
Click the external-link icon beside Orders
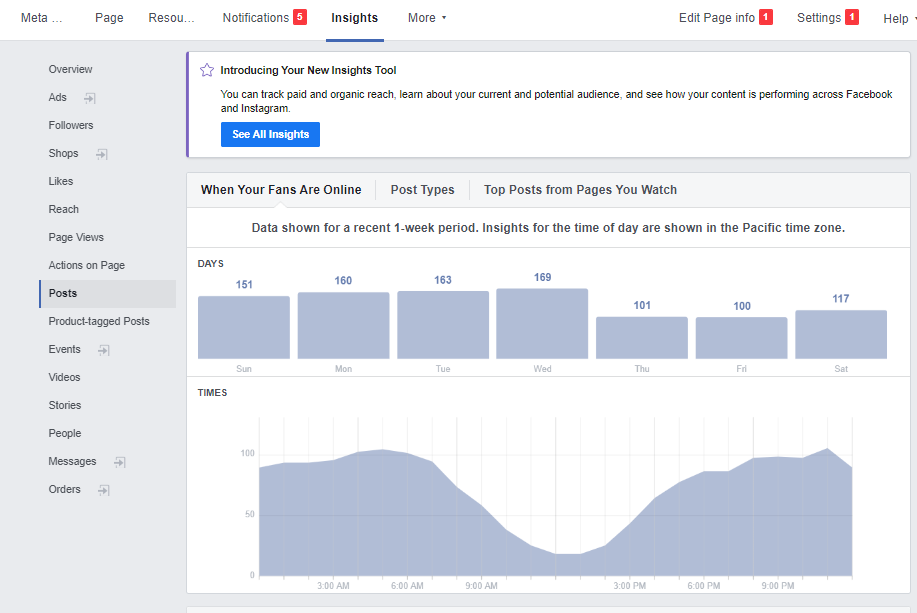(x=104, y=490)
